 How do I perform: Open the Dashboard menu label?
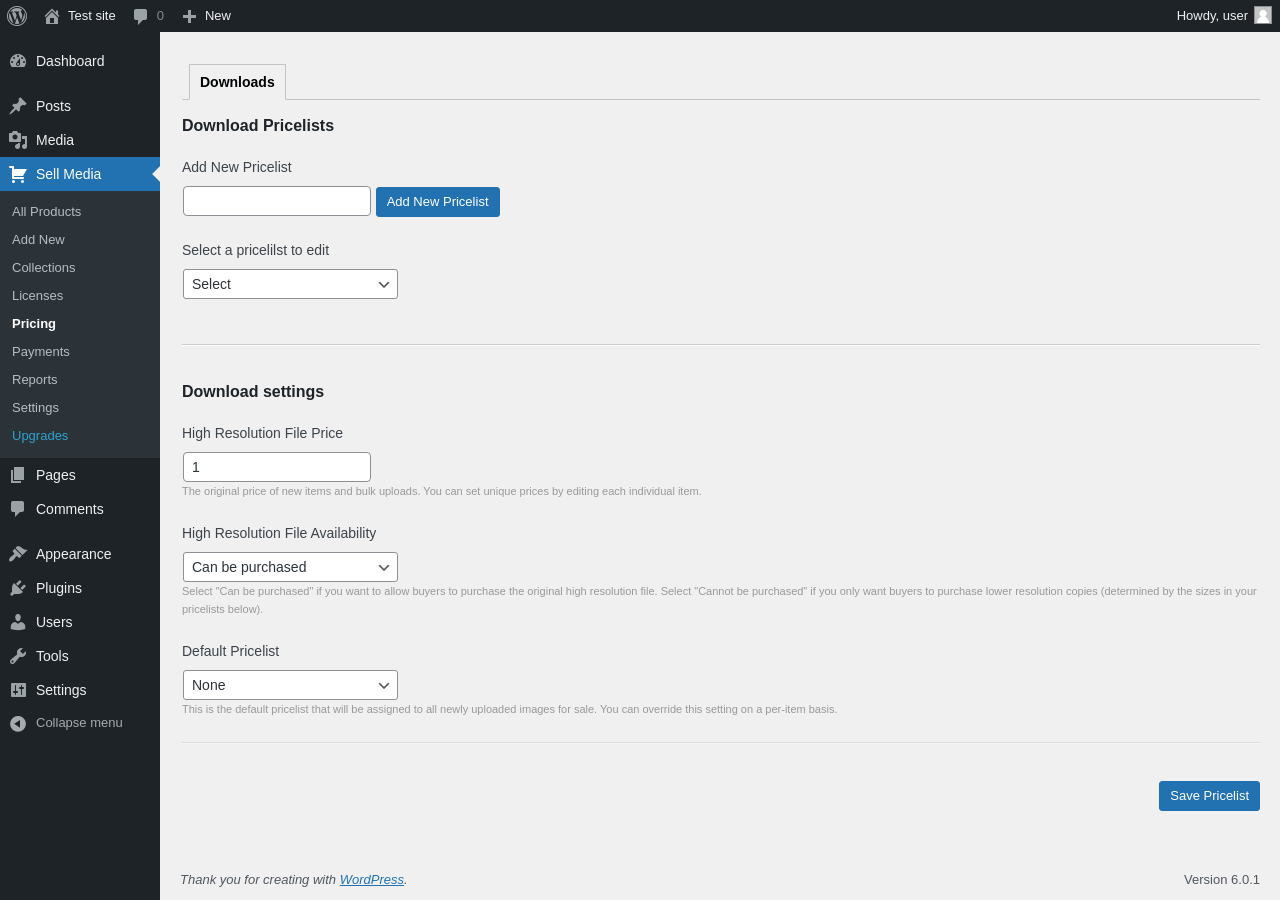click(x=70, y=61)
